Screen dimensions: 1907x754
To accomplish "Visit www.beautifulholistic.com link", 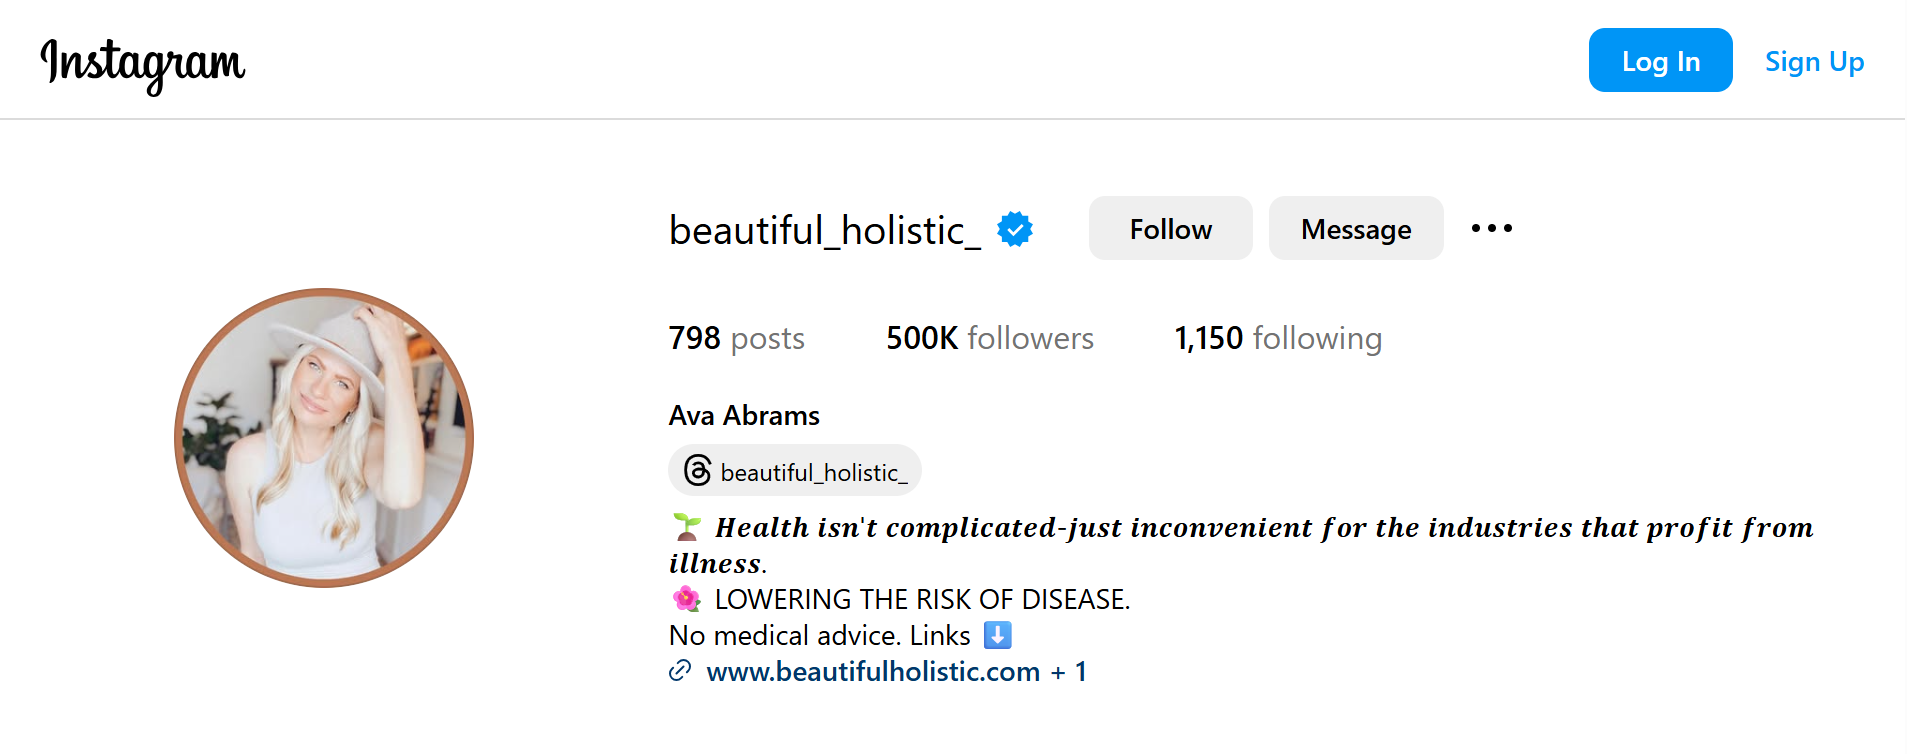I will pos(873,671).
